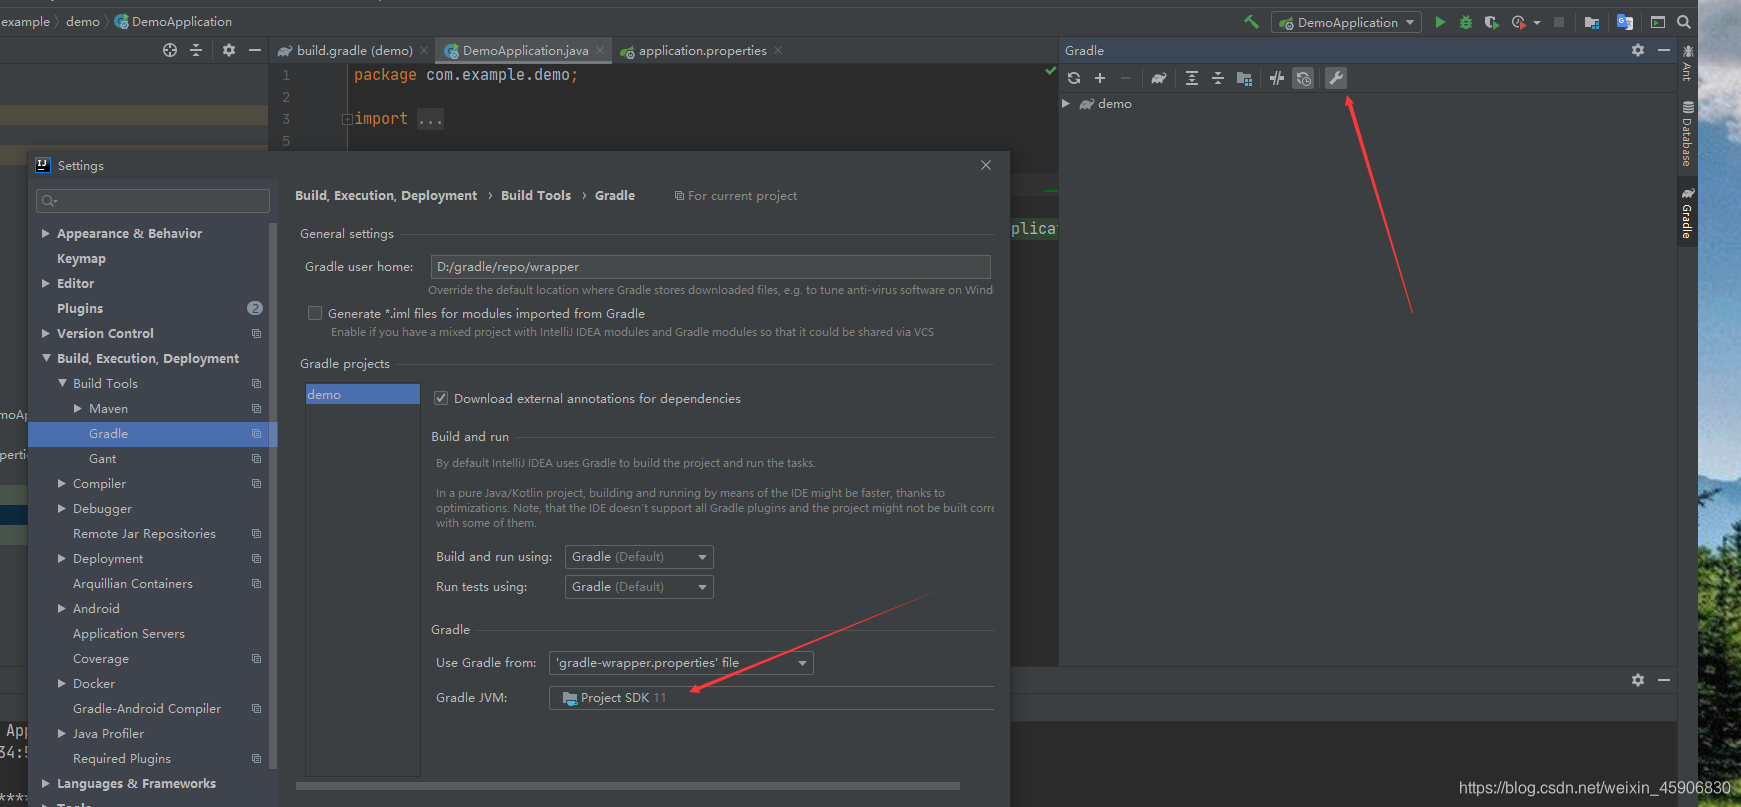The width and height of the screenshot is (1741, 807).
Task: Open DemoApplication run configuration dropdown
Action: pos(1346,22)
